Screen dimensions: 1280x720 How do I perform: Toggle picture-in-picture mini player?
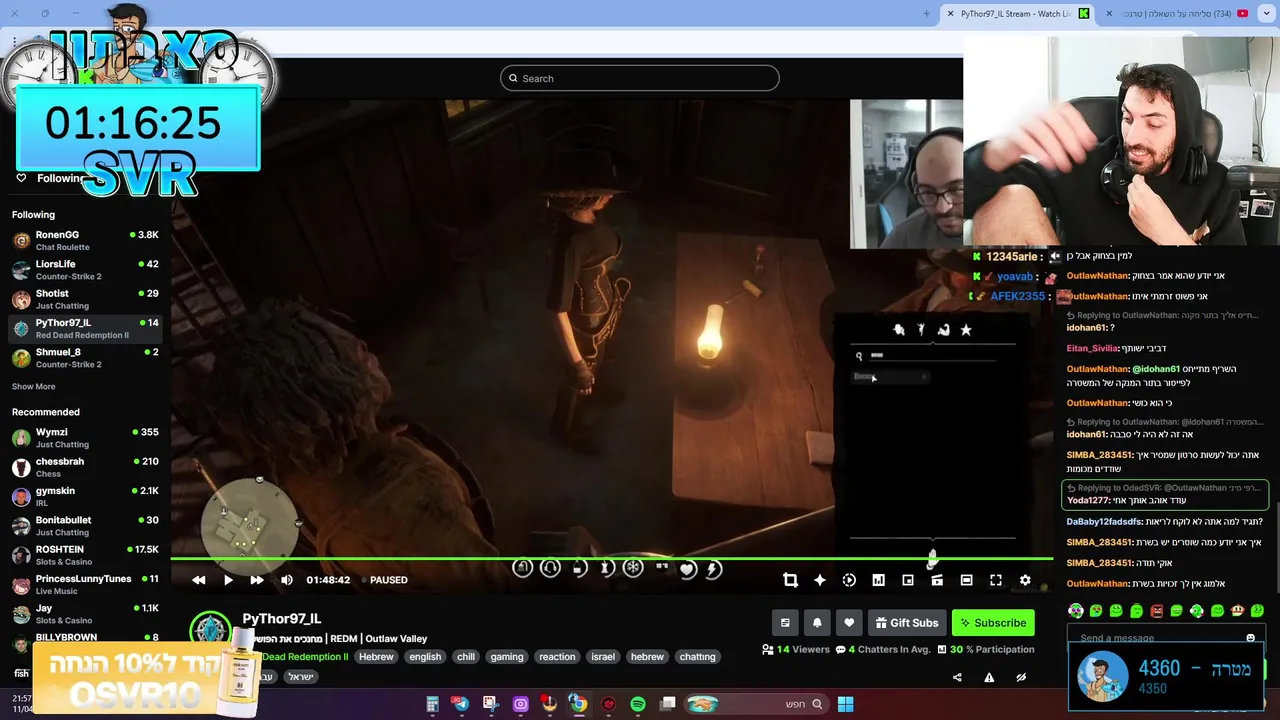click(x=908, y=580)
